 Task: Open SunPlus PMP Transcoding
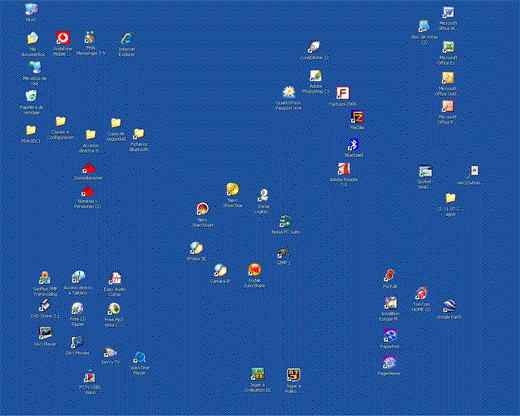45,278
